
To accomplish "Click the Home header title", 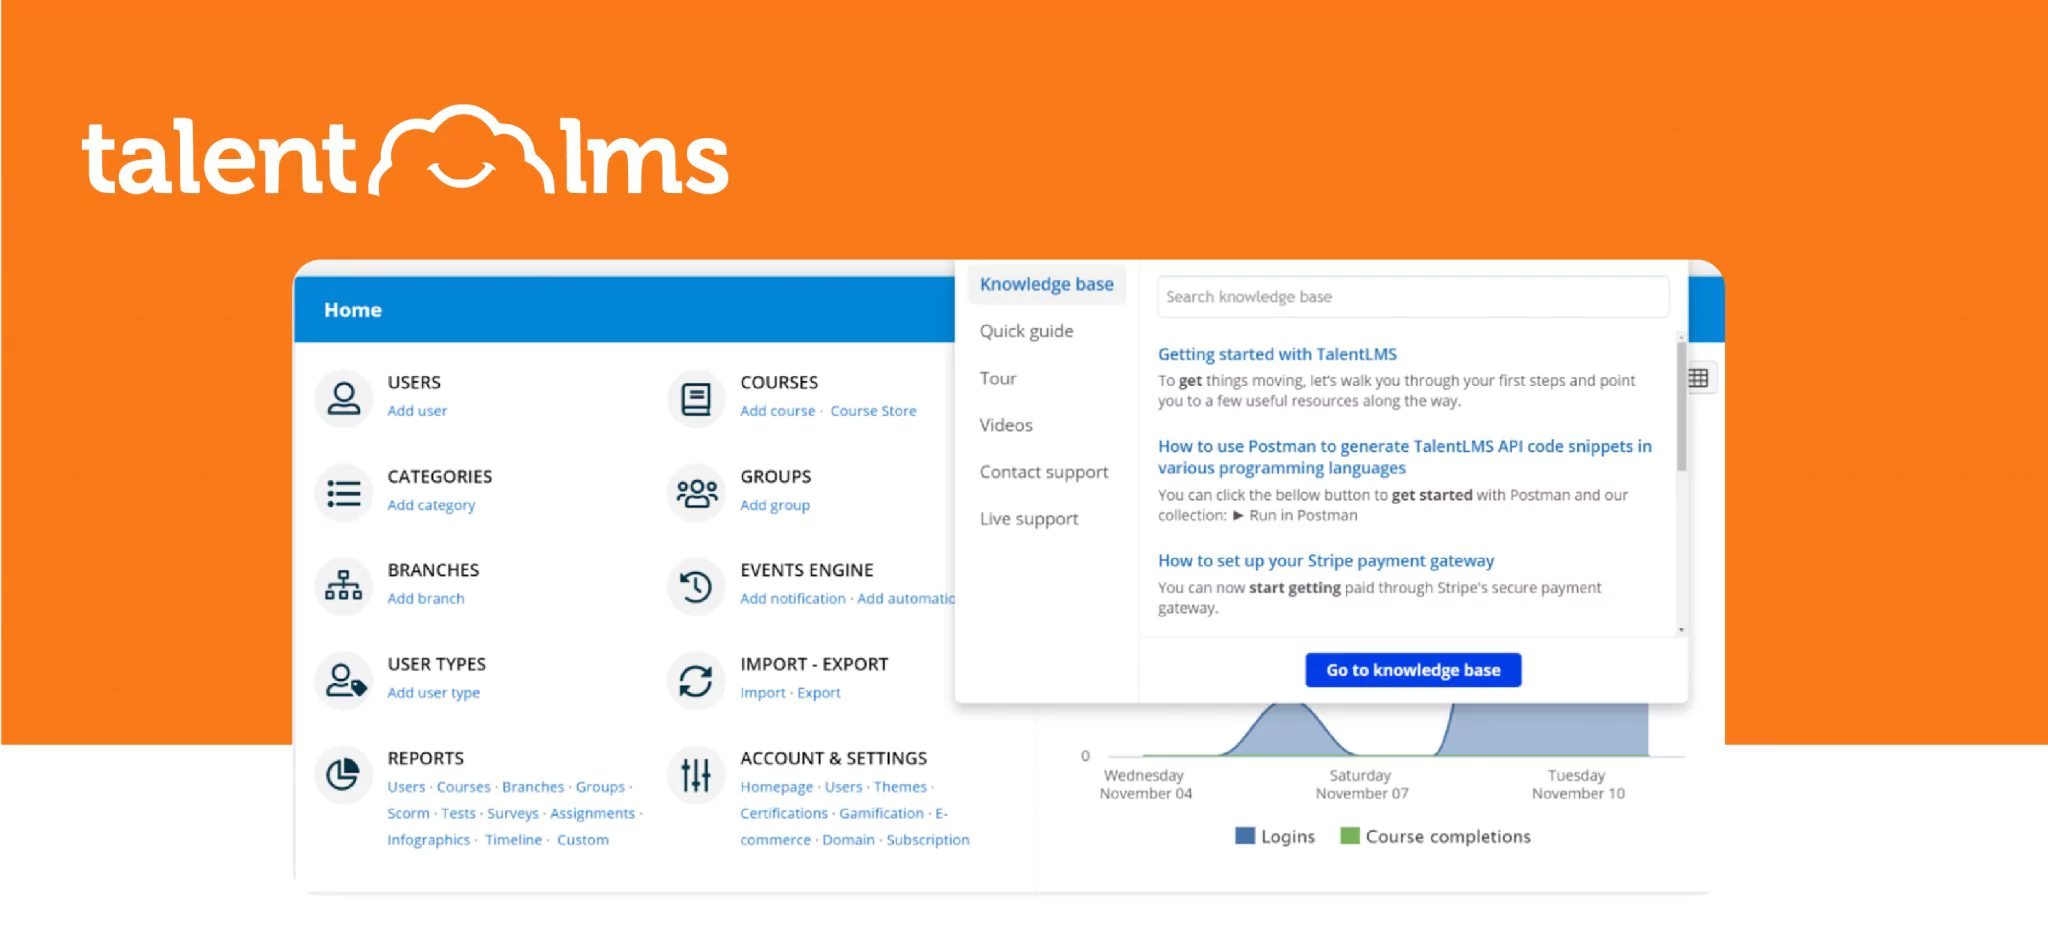I will [x=353, y=310].
